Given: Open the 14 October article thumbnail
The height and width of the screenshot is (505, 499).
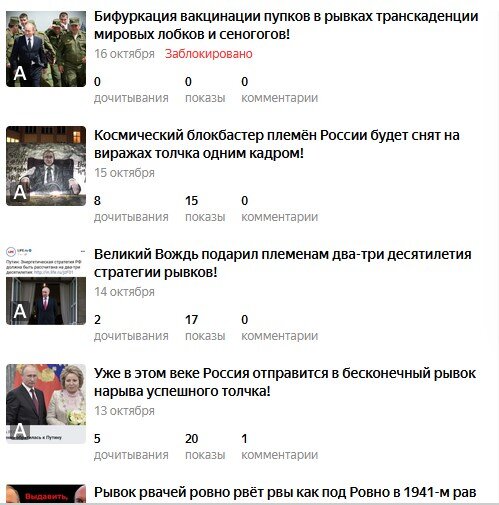Looking at the screenshot, I should (x=46, y=285).
